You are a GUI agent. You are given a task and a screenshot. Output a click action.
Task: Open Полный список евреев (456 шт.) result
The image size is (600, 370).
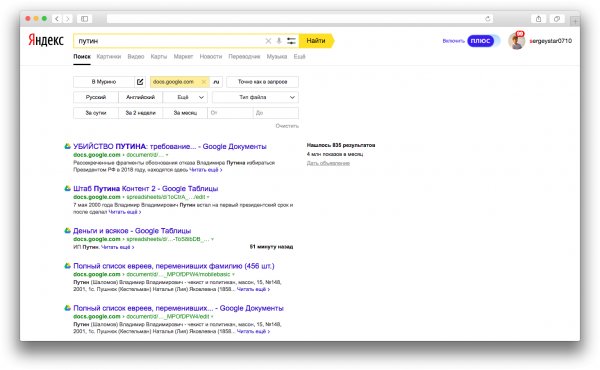pos(174,266)
